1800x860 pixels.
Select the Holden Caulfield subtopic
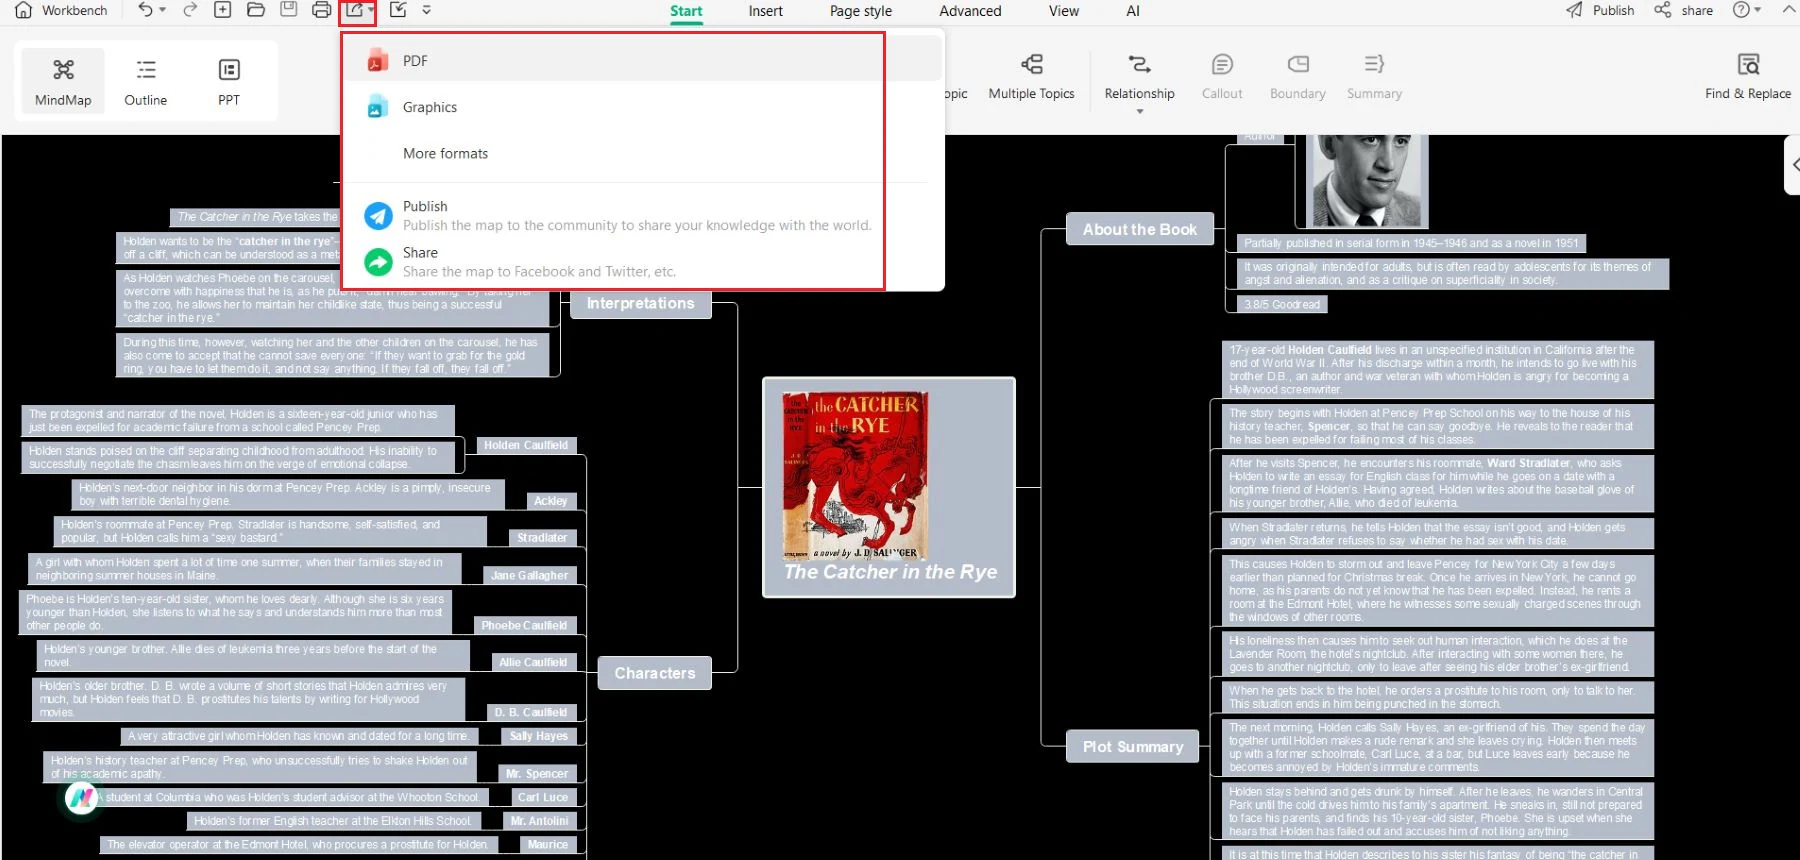(526, 445)
